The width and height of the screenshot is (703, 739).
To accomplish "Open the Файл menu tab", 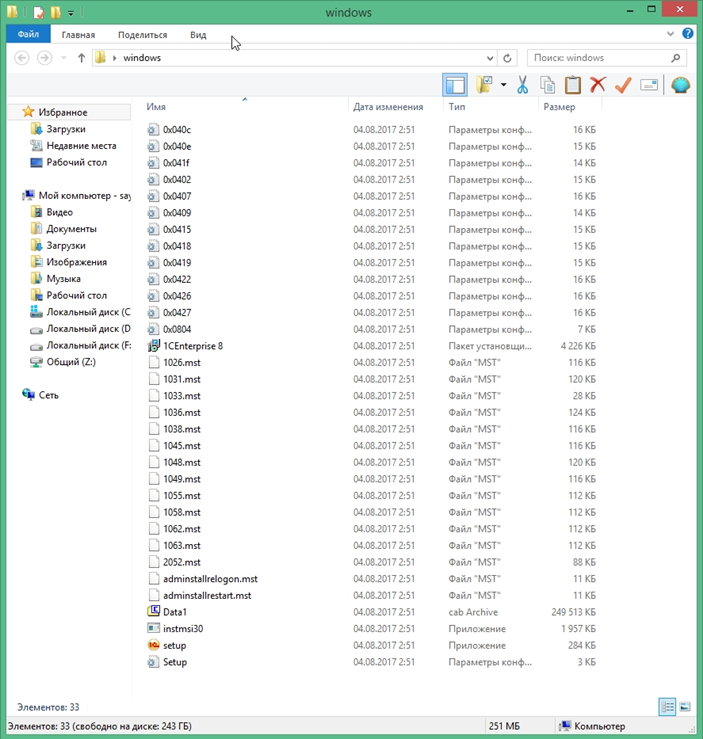I will coord(28,34).
